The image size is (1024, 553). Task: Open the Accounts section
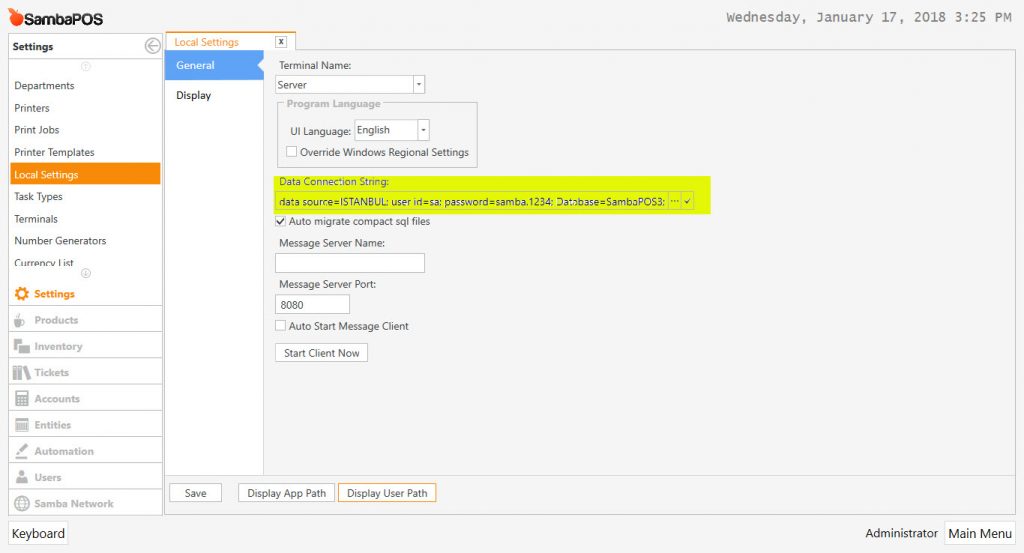click(x=86, y=398)
